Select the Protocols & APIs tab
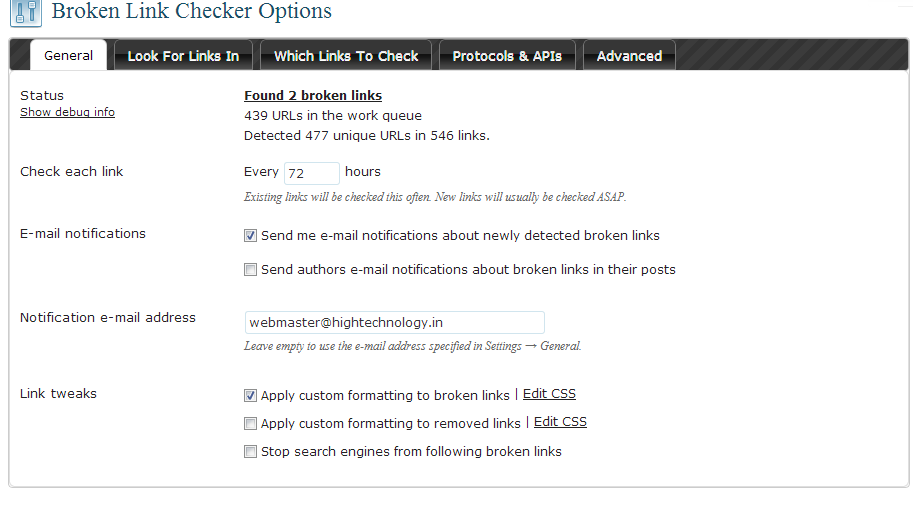 (x=507, y=56)
